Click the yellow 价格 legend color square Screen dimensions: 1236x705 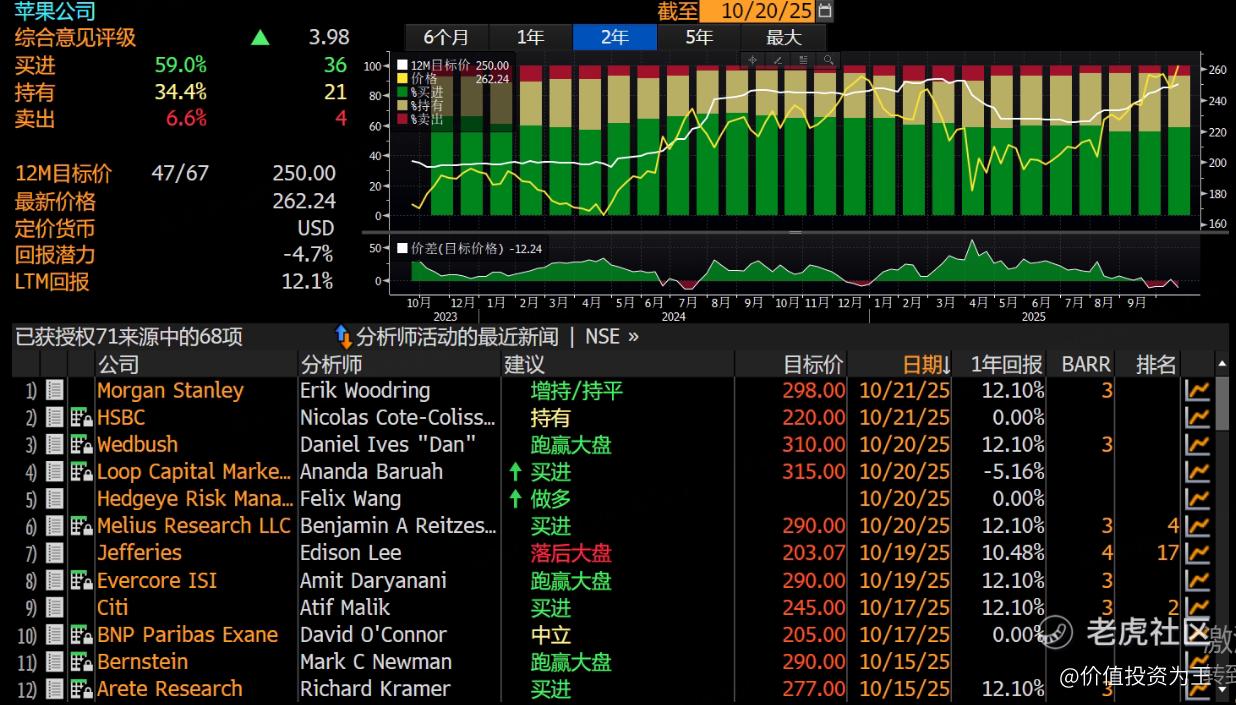coord(403,78)
